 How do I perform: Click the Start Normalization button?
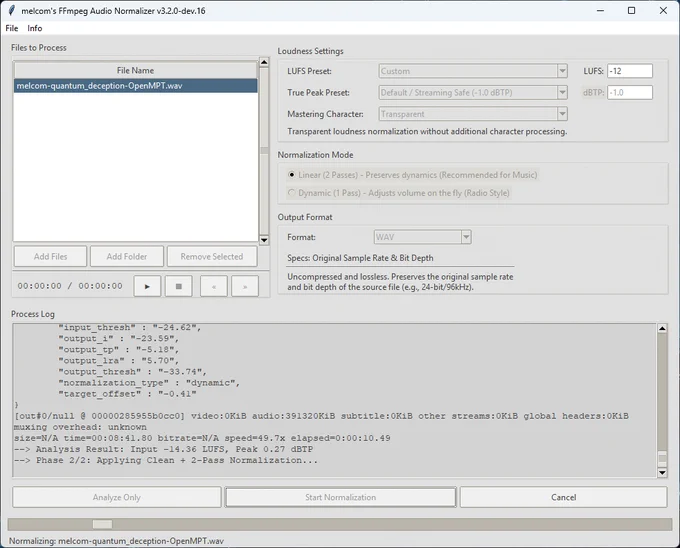[x=340, y=497]
